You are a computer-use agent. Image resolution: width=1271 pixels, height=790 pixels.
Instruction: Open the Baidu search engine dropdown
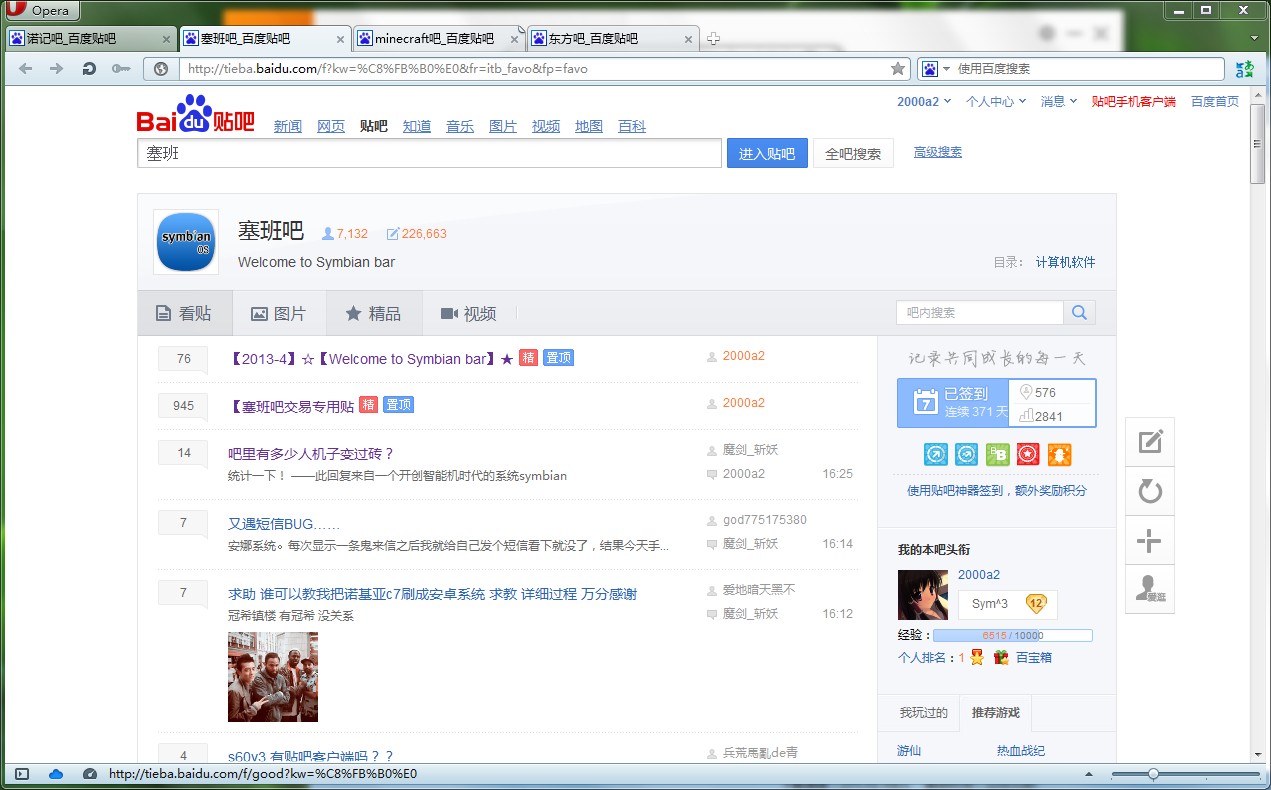(x=936, y=69)
